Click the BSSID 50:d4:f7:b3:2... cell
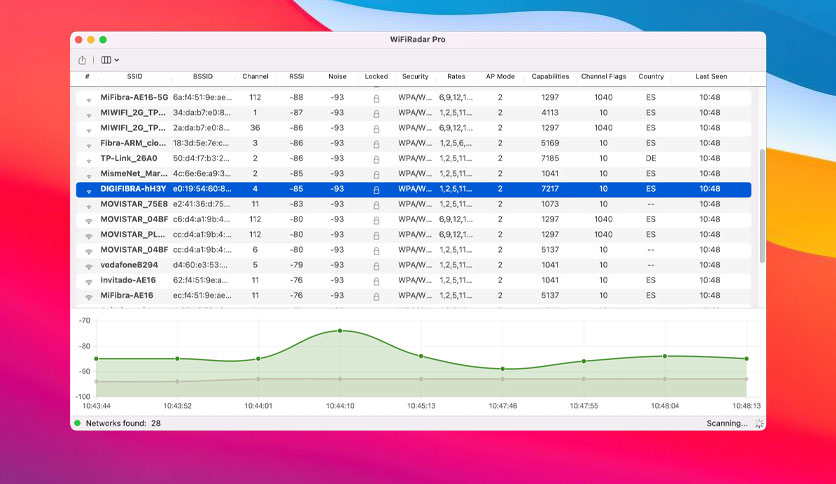Viewport: 836px width, 484px height. click(202, 158)
